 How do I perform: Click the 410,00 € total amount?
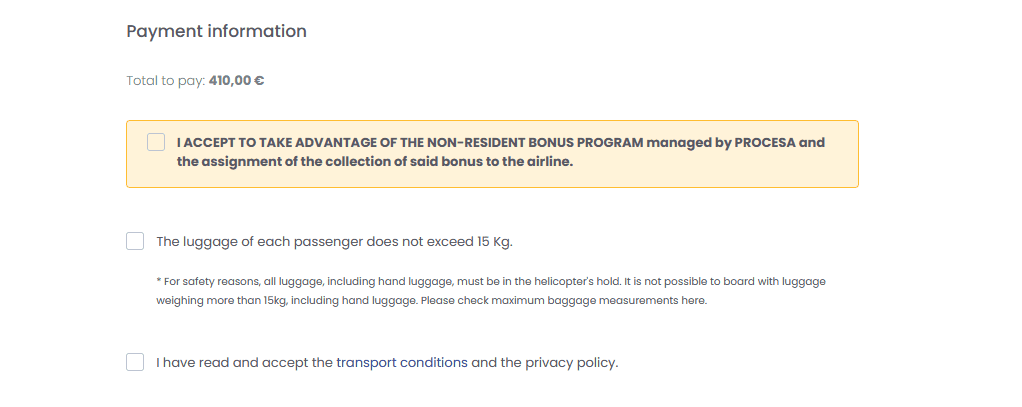point(236,81)
